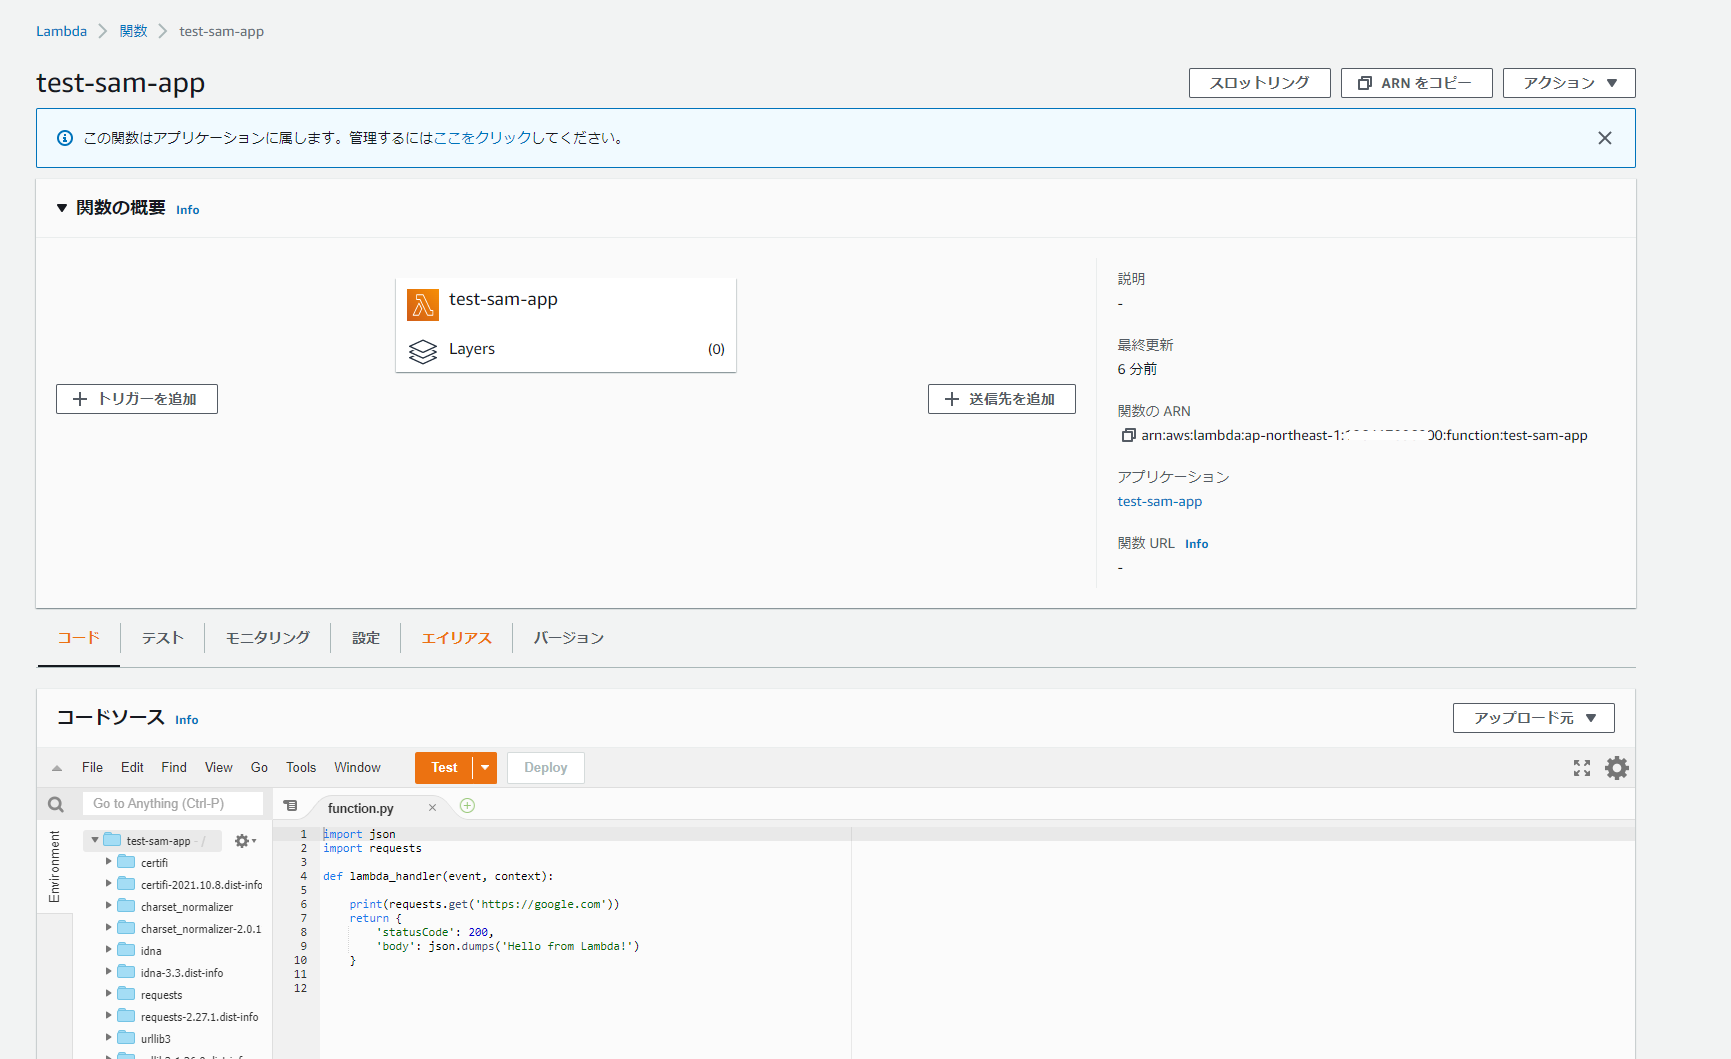Screen dimensions: 1731x1059
Task: Close the function.py tab
Action: [432, 808]
